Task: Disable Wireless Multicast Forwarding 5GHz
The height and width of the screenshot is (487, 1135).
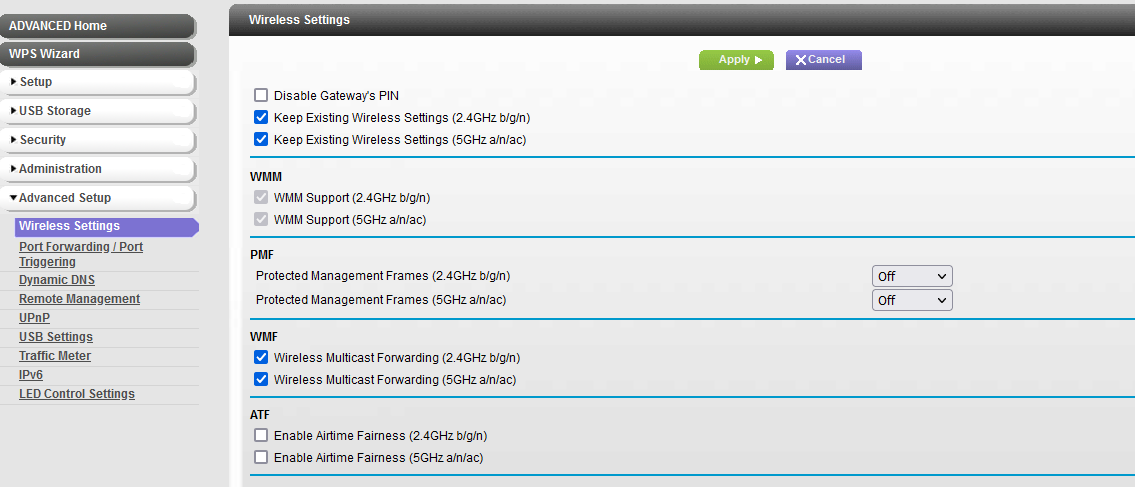Action: [261, 379]
